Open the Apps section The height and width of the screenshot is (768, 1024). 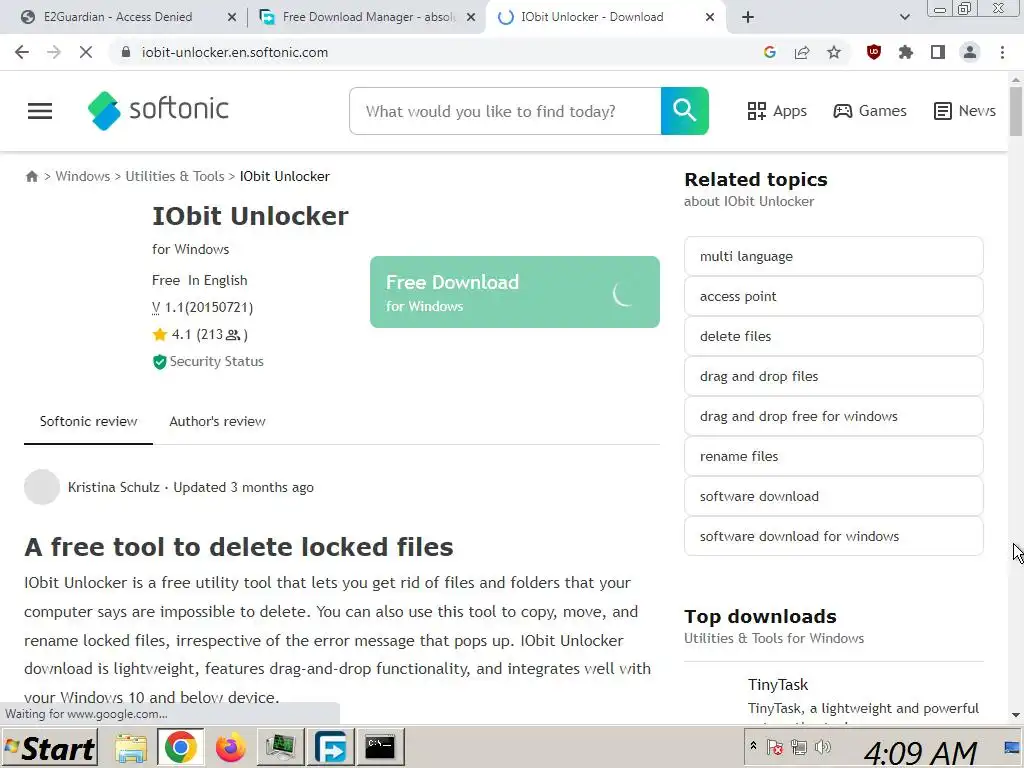[777, 111]
